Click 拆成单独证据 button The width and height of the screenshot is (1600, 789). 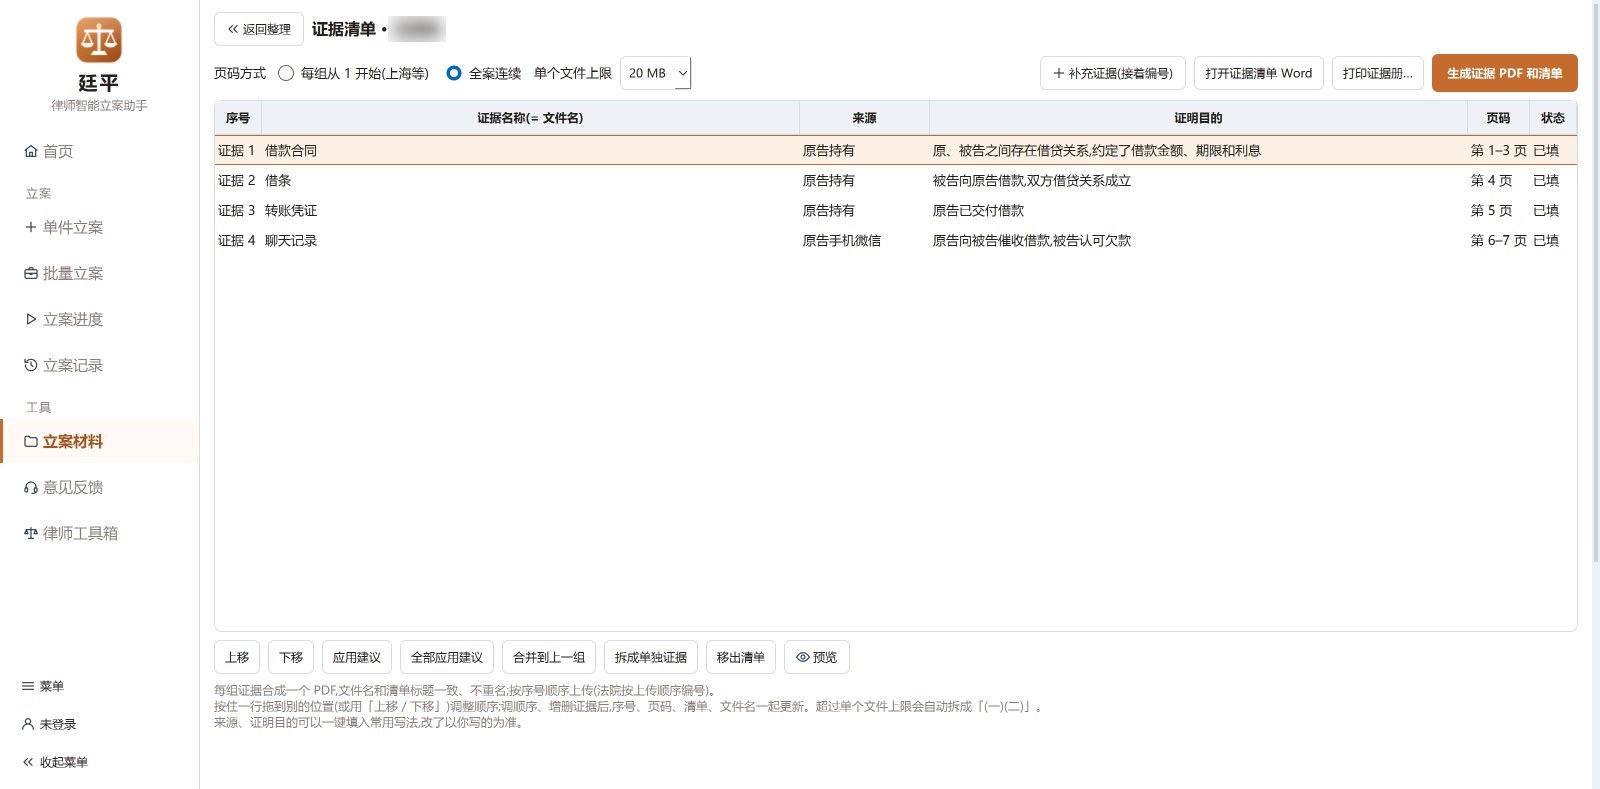651,657
